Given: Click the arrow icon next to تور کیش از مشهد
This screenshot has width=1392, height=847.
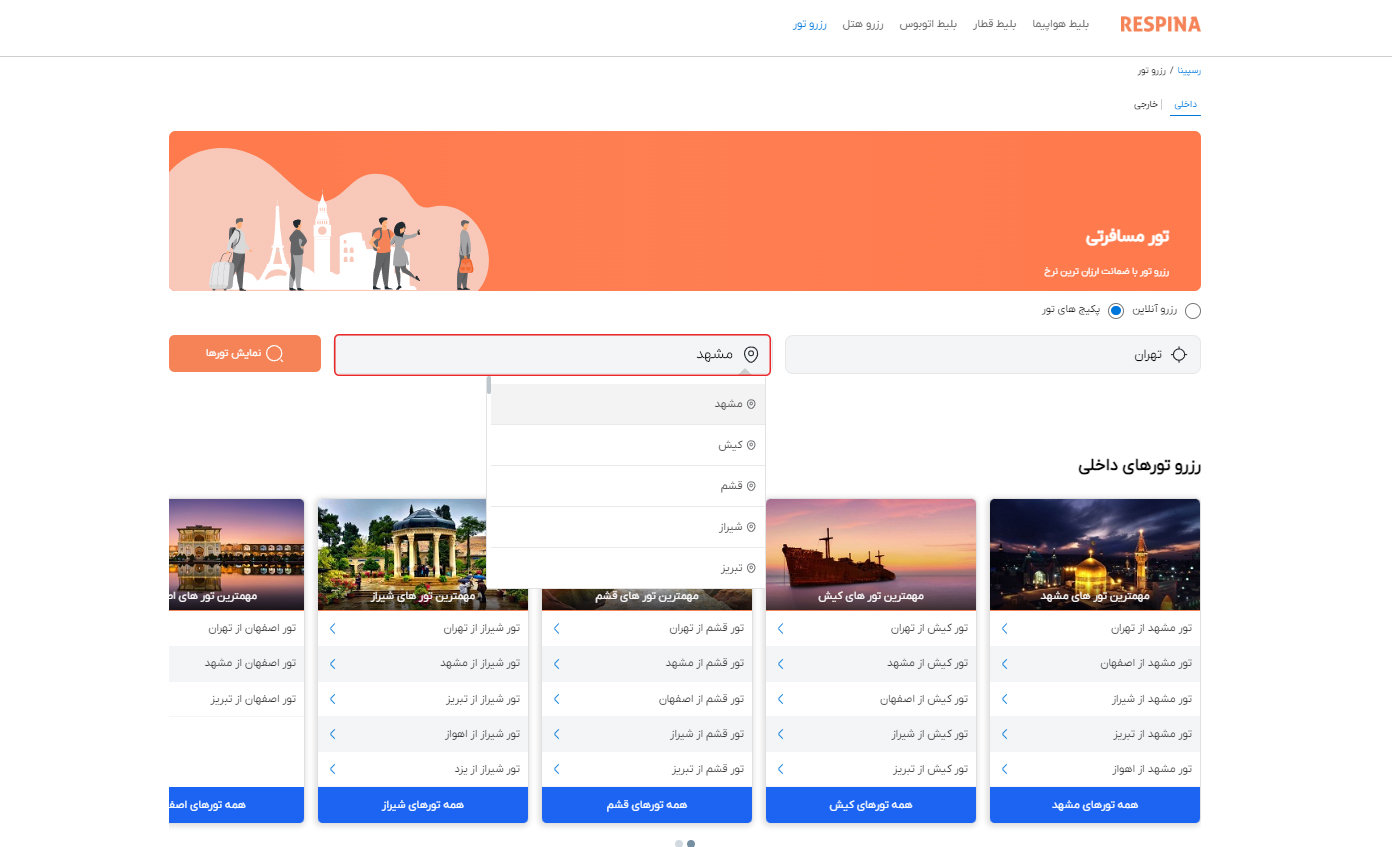Looking at the screenshot, I should tap(779, 663).
